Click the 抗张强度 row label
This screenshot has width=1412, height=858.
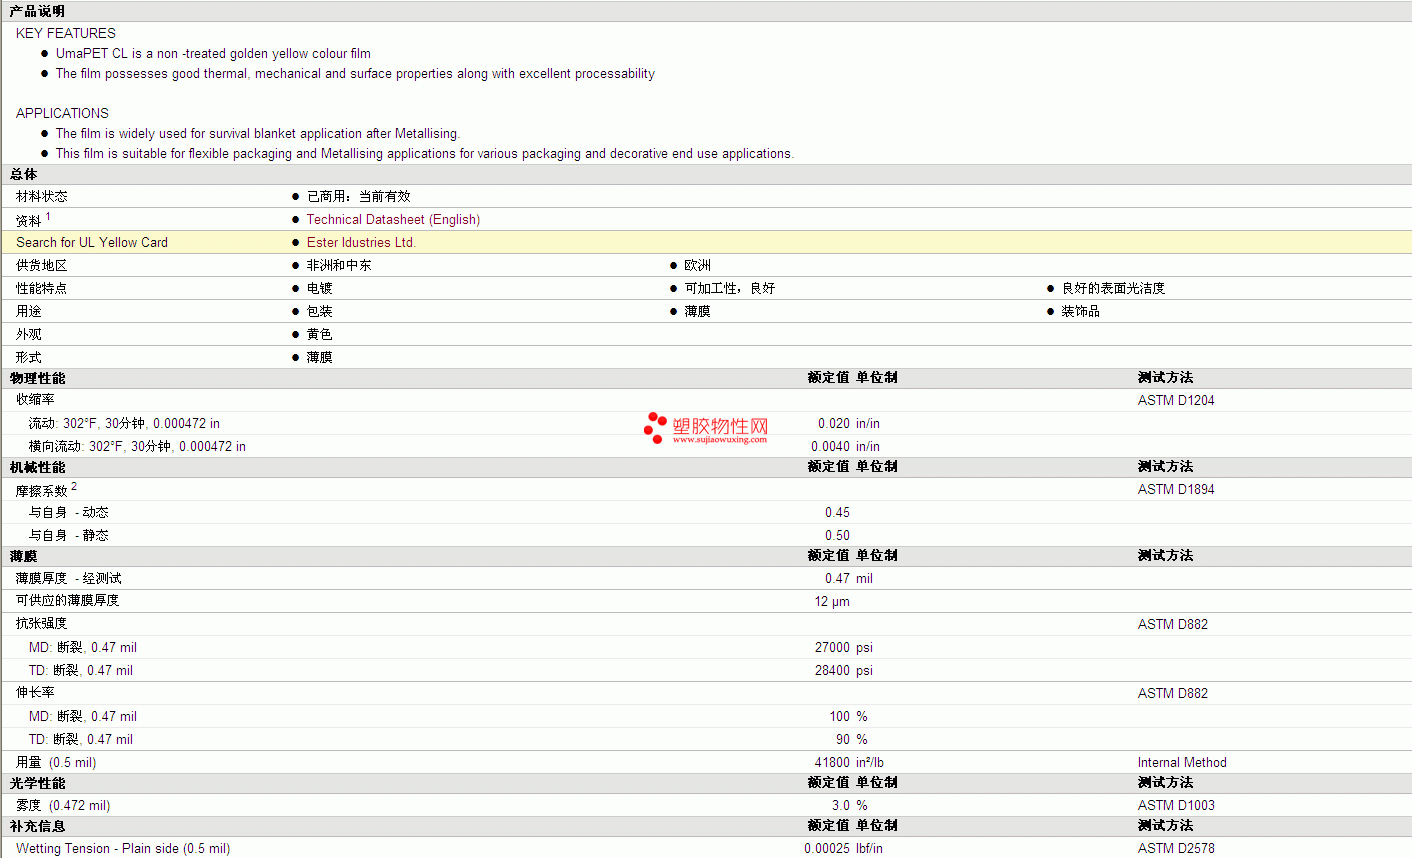click(42, 623)
